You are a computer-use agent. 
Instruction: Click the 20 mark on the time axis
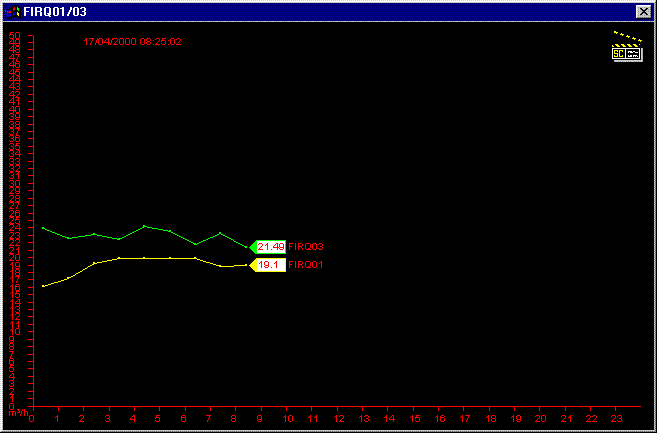click(x=541, y=418)
